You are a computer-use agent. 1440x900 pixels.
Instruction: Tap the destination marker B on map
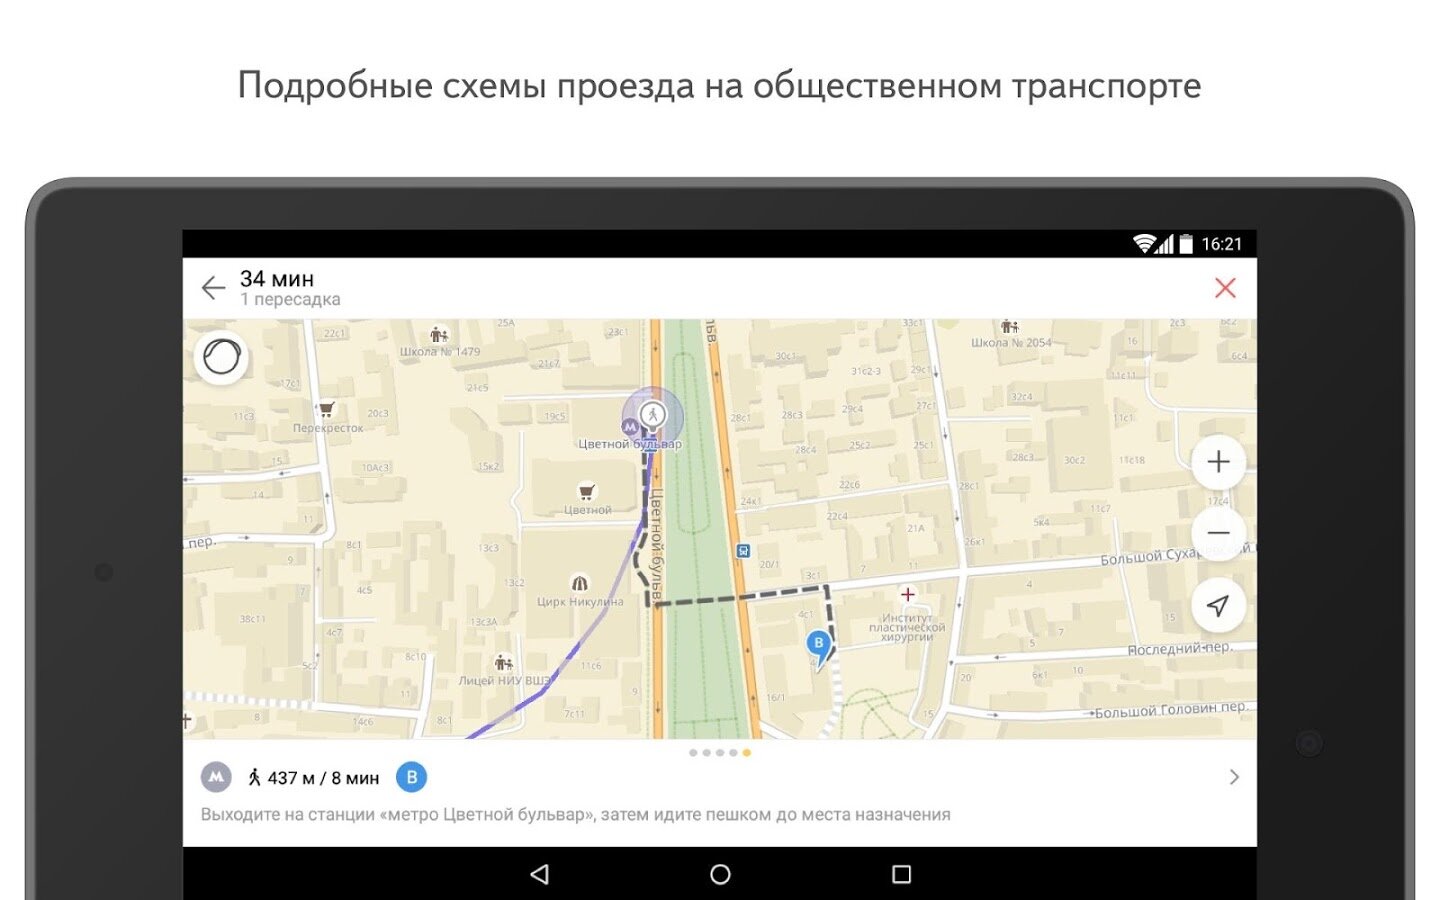point(819,644)
